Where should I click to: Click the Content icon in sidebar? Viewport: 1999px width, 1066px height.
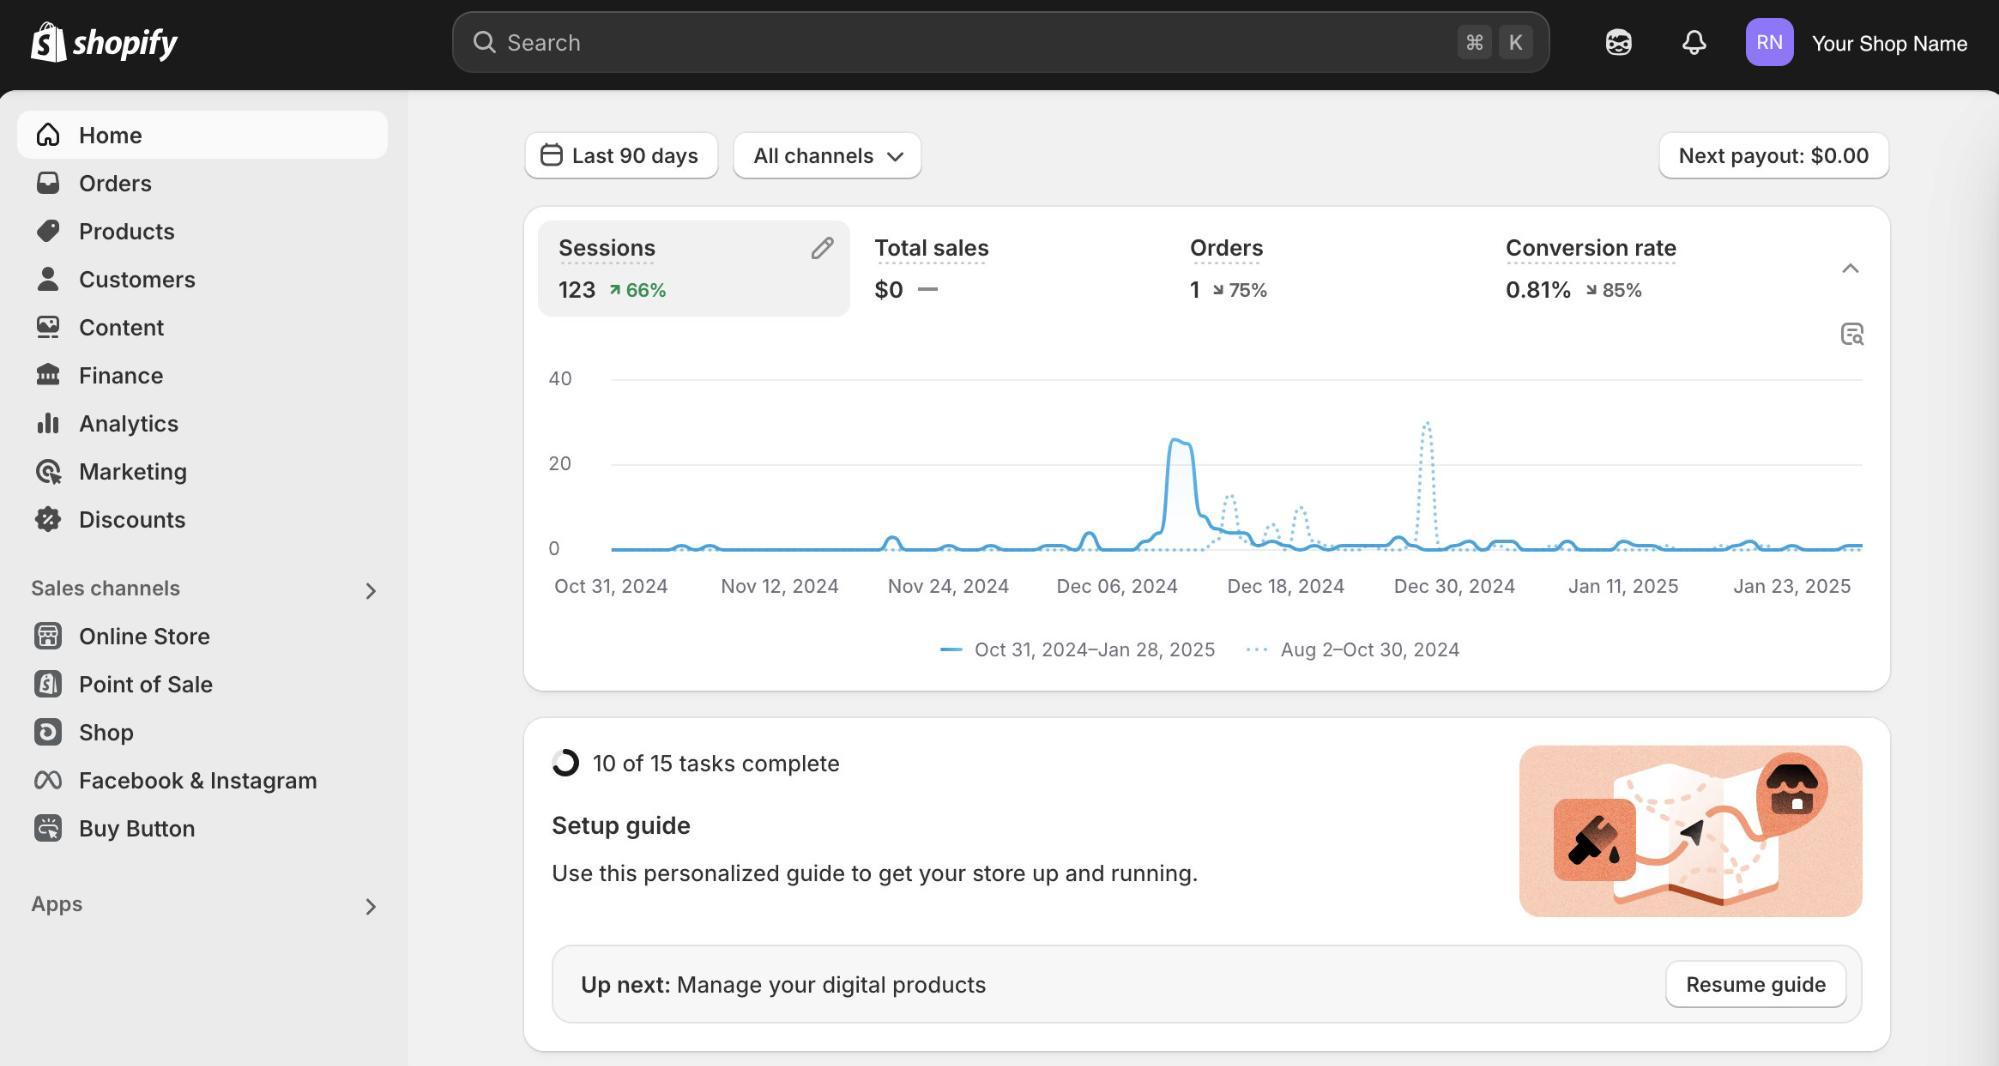(48, 327)
